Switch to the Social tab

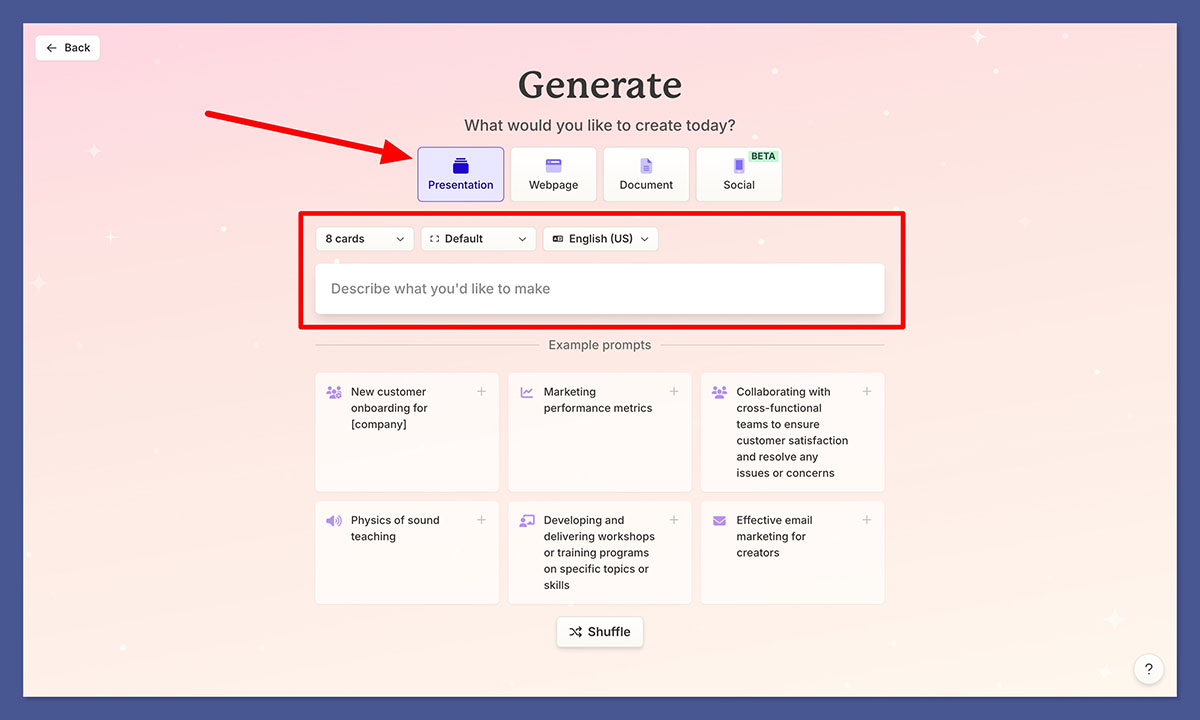(739, 175)
